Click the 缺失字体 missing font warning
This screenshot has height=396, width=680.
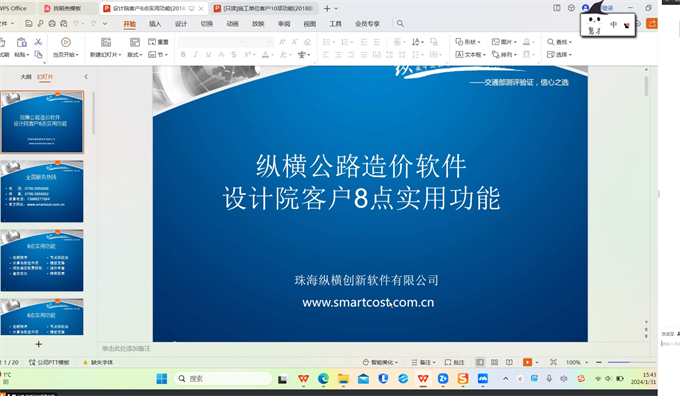pyautogui.click(x=98, y=362)
